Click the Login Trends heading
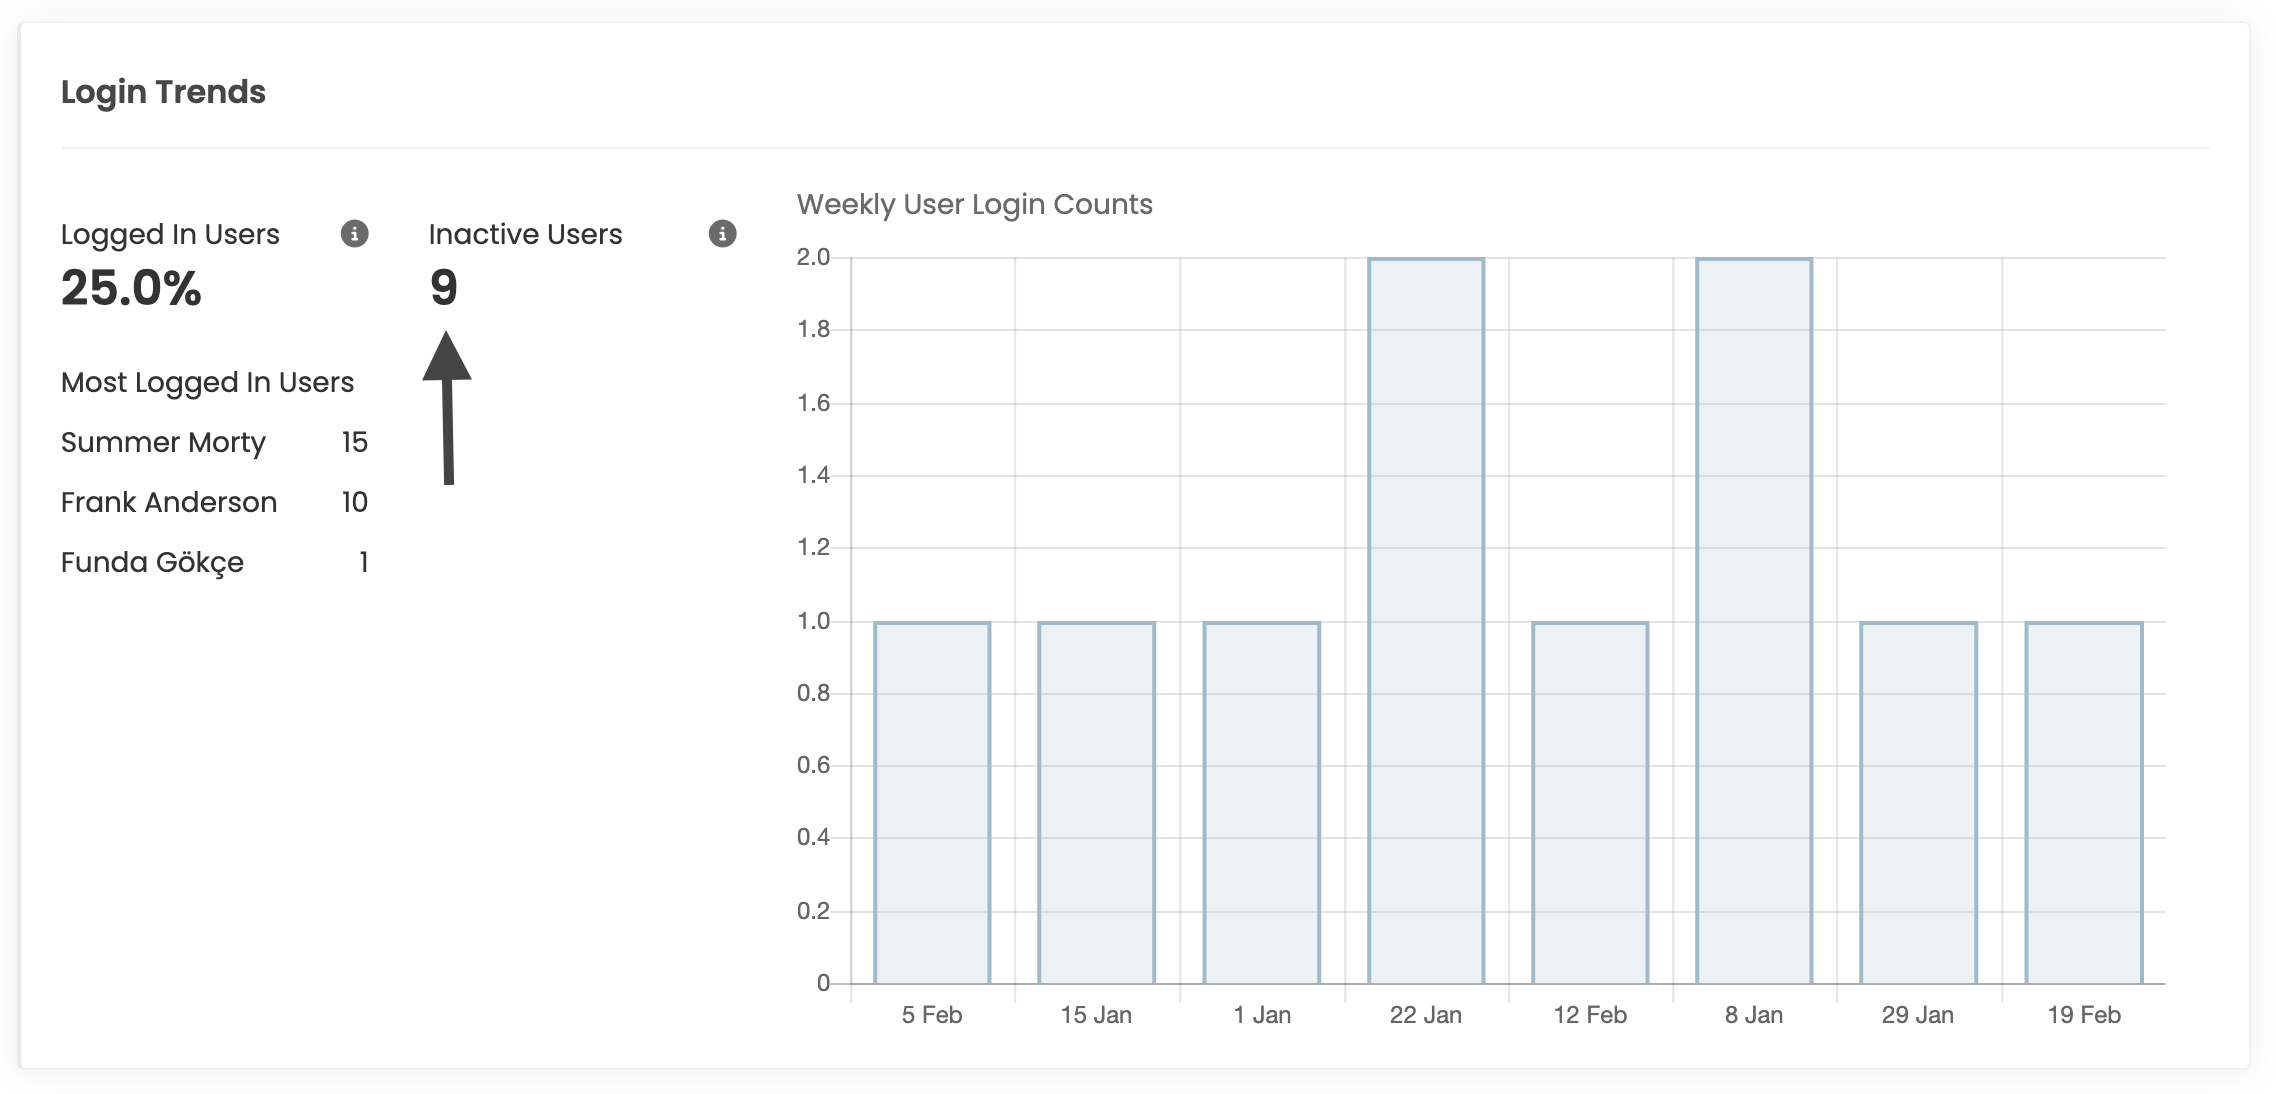The image size is (2276, 1094). [163, 92]
